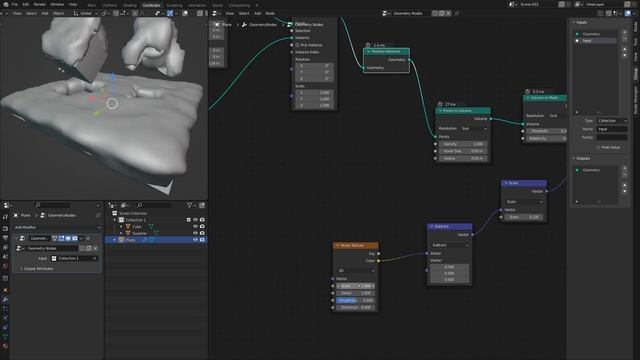Open the Render properties tab

click(x=5, y=228)
